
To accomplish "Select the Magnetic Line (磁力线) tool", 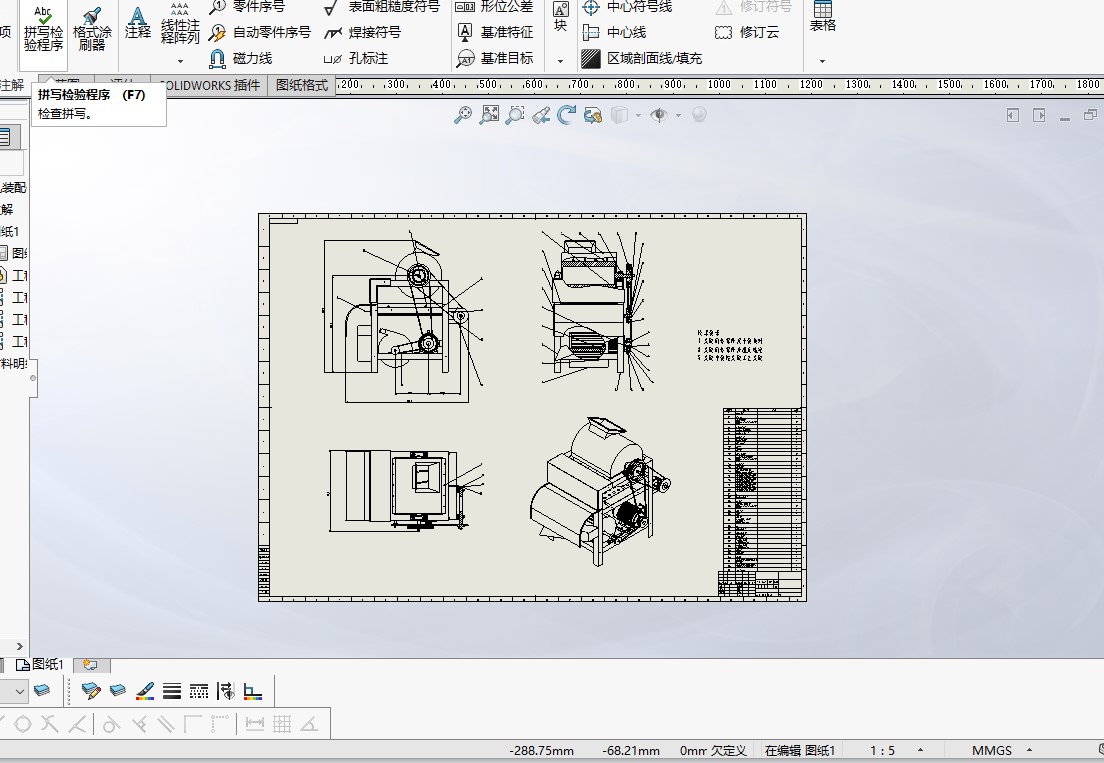I will [x=241, y=58].
